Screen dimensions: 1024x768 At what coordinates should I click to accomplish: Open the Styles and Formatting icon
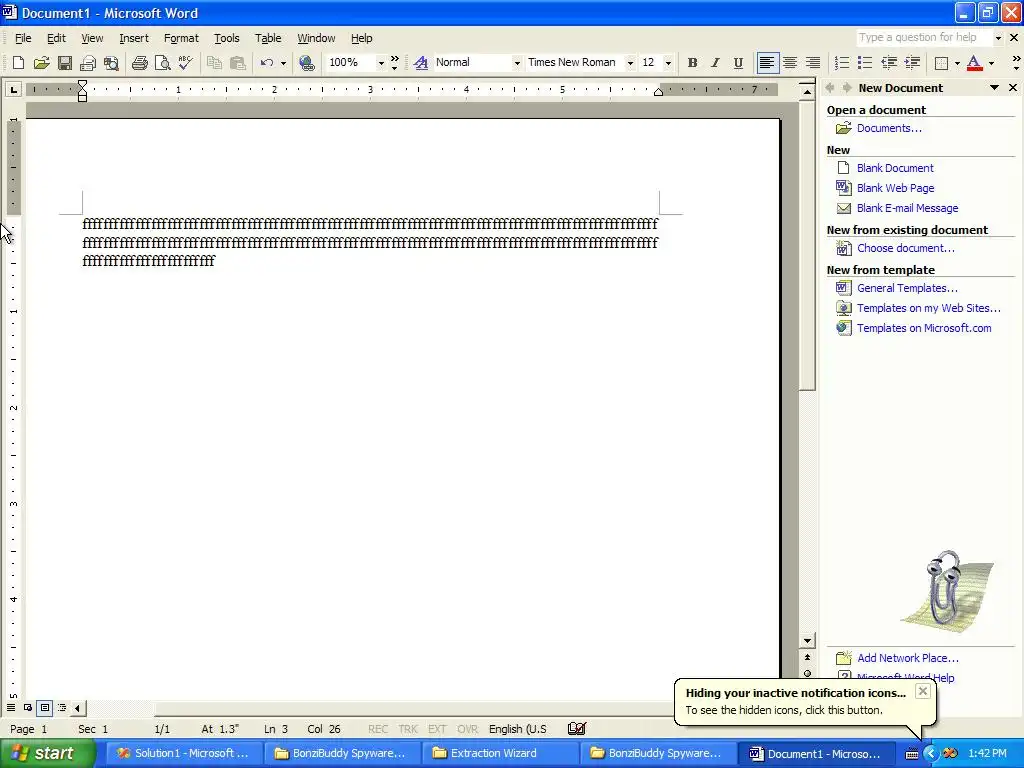click(421, 63)
